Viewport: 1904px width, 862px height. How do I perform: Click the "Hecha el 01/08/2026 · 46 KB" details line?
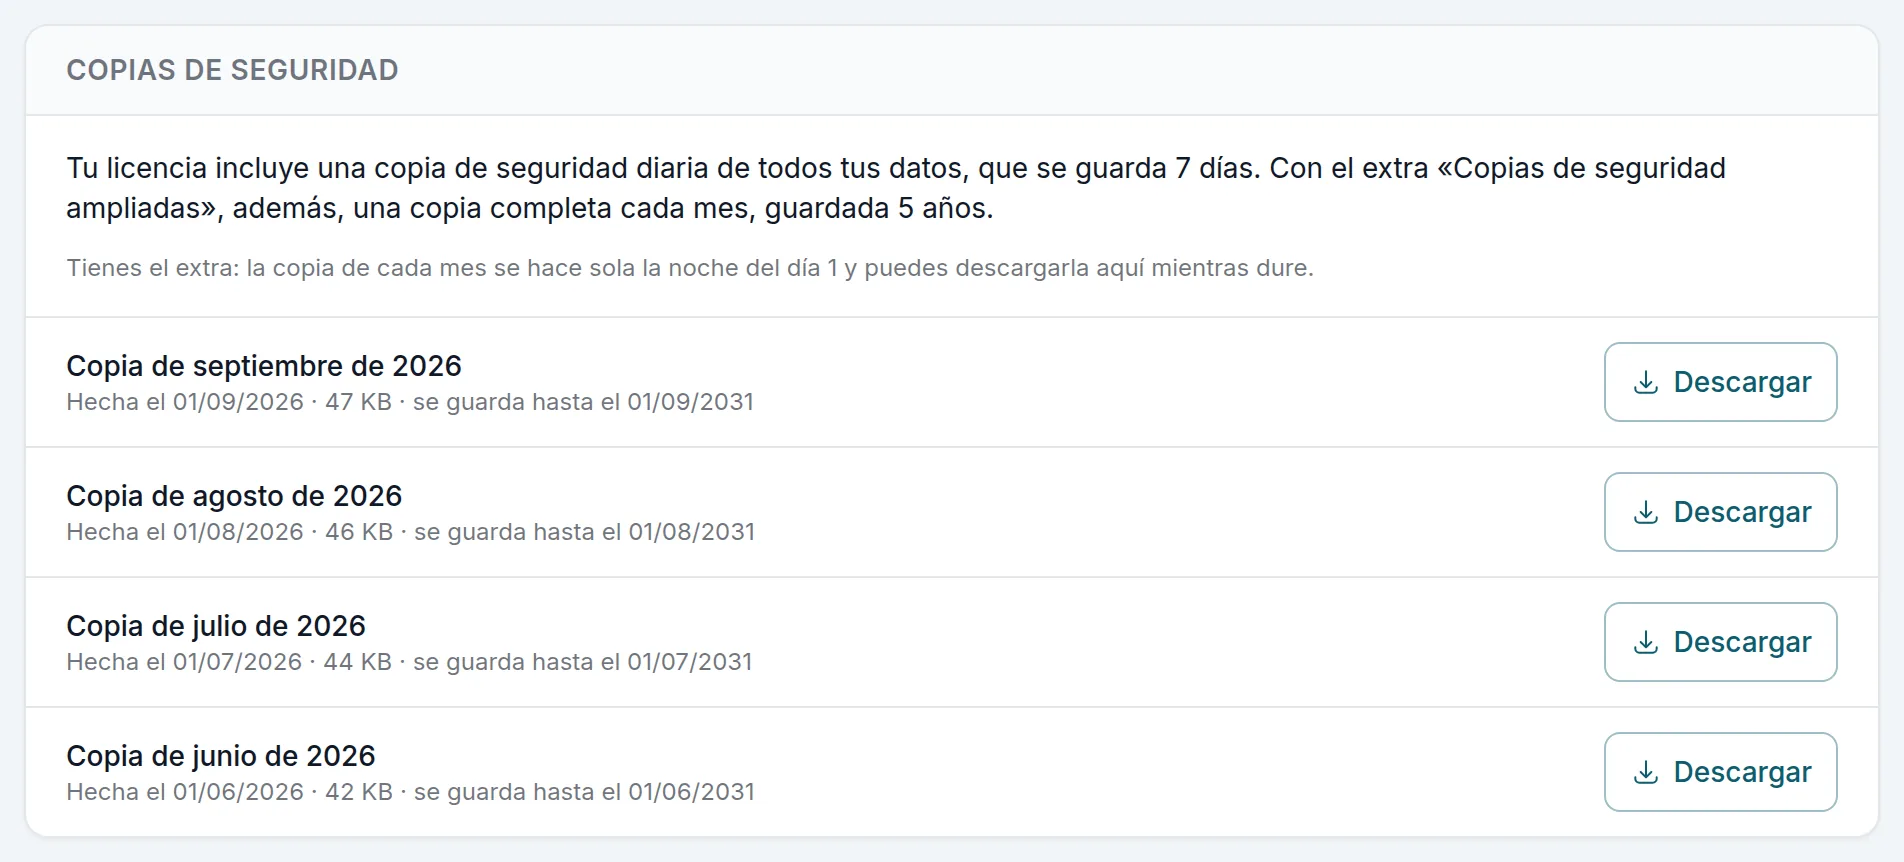(x=411, y=532)
